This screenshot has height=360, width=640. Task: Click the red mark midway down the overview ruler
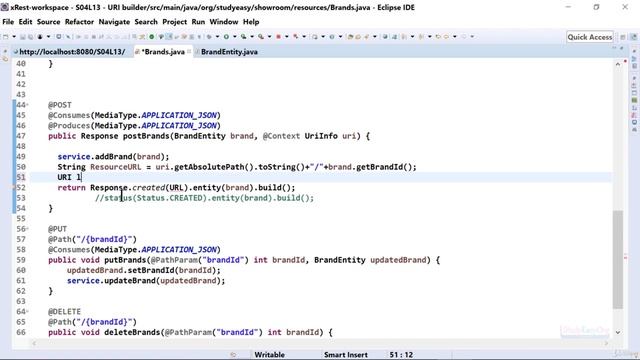click(x=625, y=258)
